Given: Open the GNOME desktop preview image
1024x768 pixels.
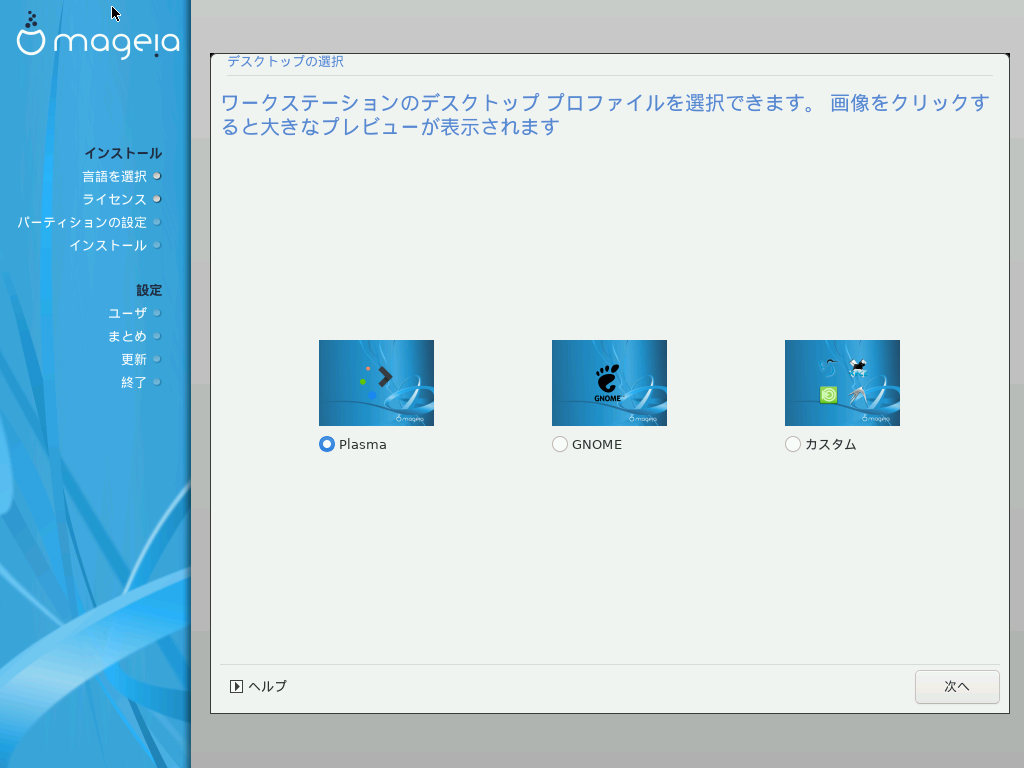Looking at the screenshot, I should click(x=609, y=383).
